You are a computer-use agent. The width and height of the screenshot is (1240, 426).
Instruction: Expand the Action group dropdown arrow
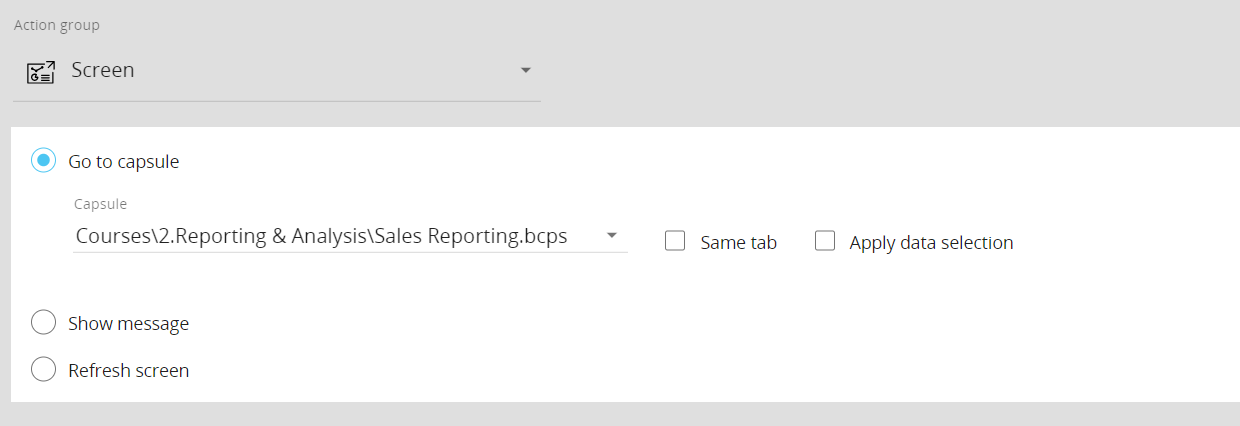(526, 71)
